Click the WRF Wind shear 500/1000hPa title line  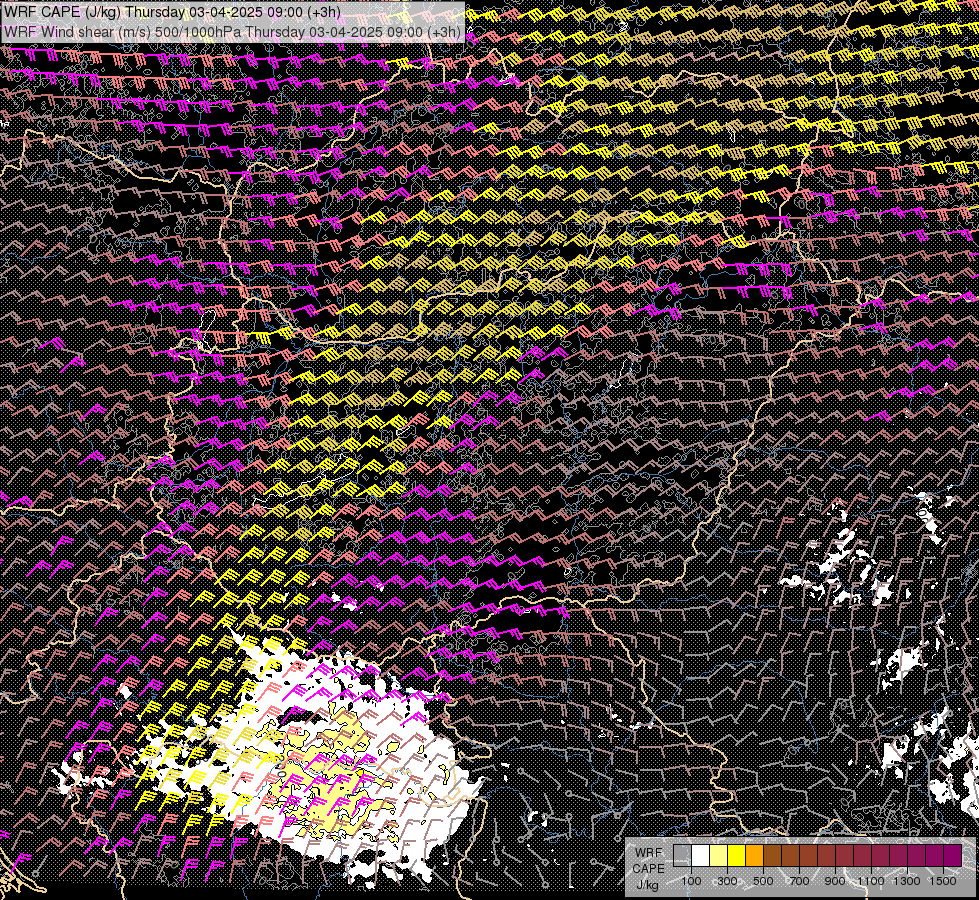click(x=232, y=32)
